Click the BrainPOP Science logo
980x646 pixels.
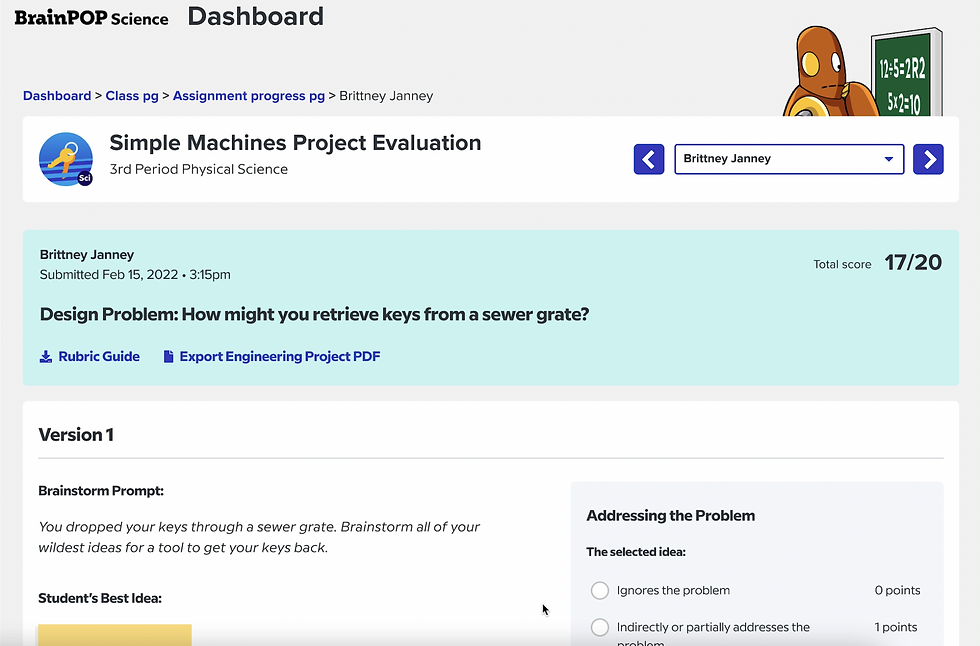pyautogui.click(x=91, y=17)
